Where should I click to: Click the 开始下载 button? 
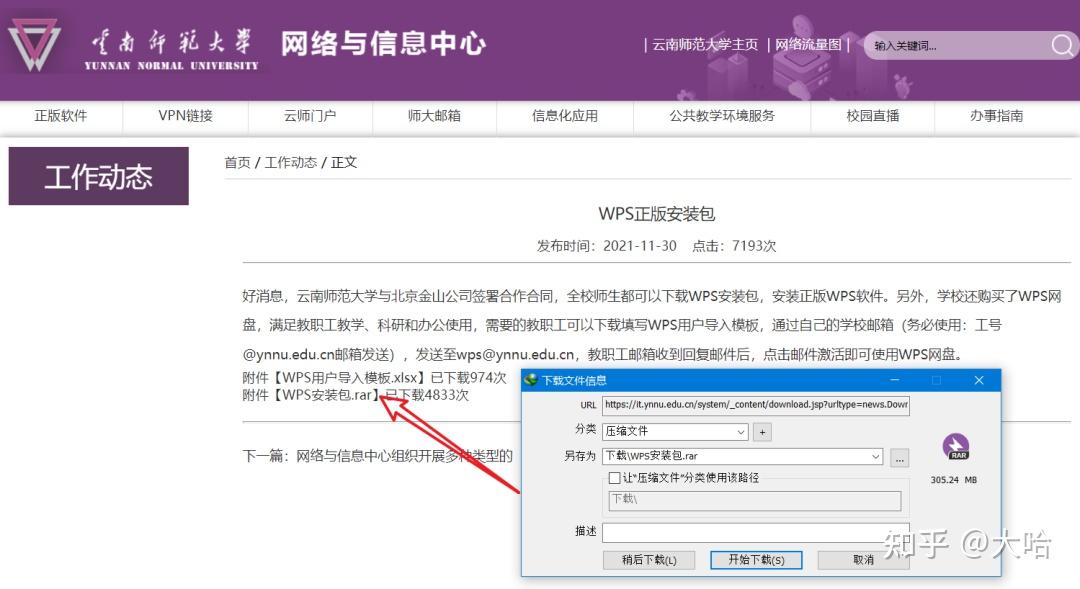pos(756,560)
